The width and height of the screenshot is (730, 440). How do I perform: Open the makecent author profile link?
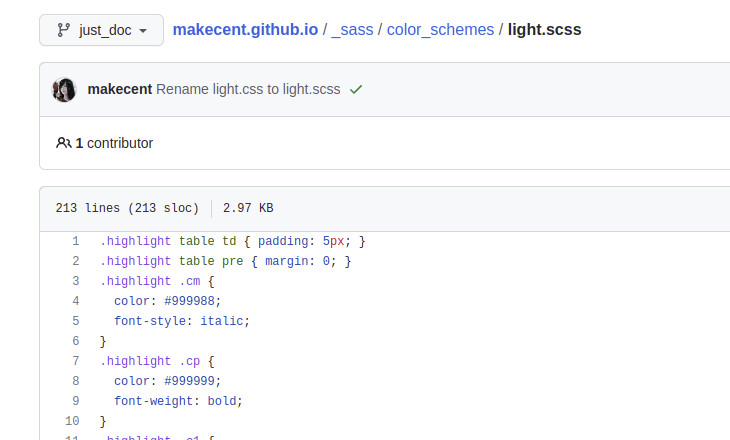coord(120,89)
